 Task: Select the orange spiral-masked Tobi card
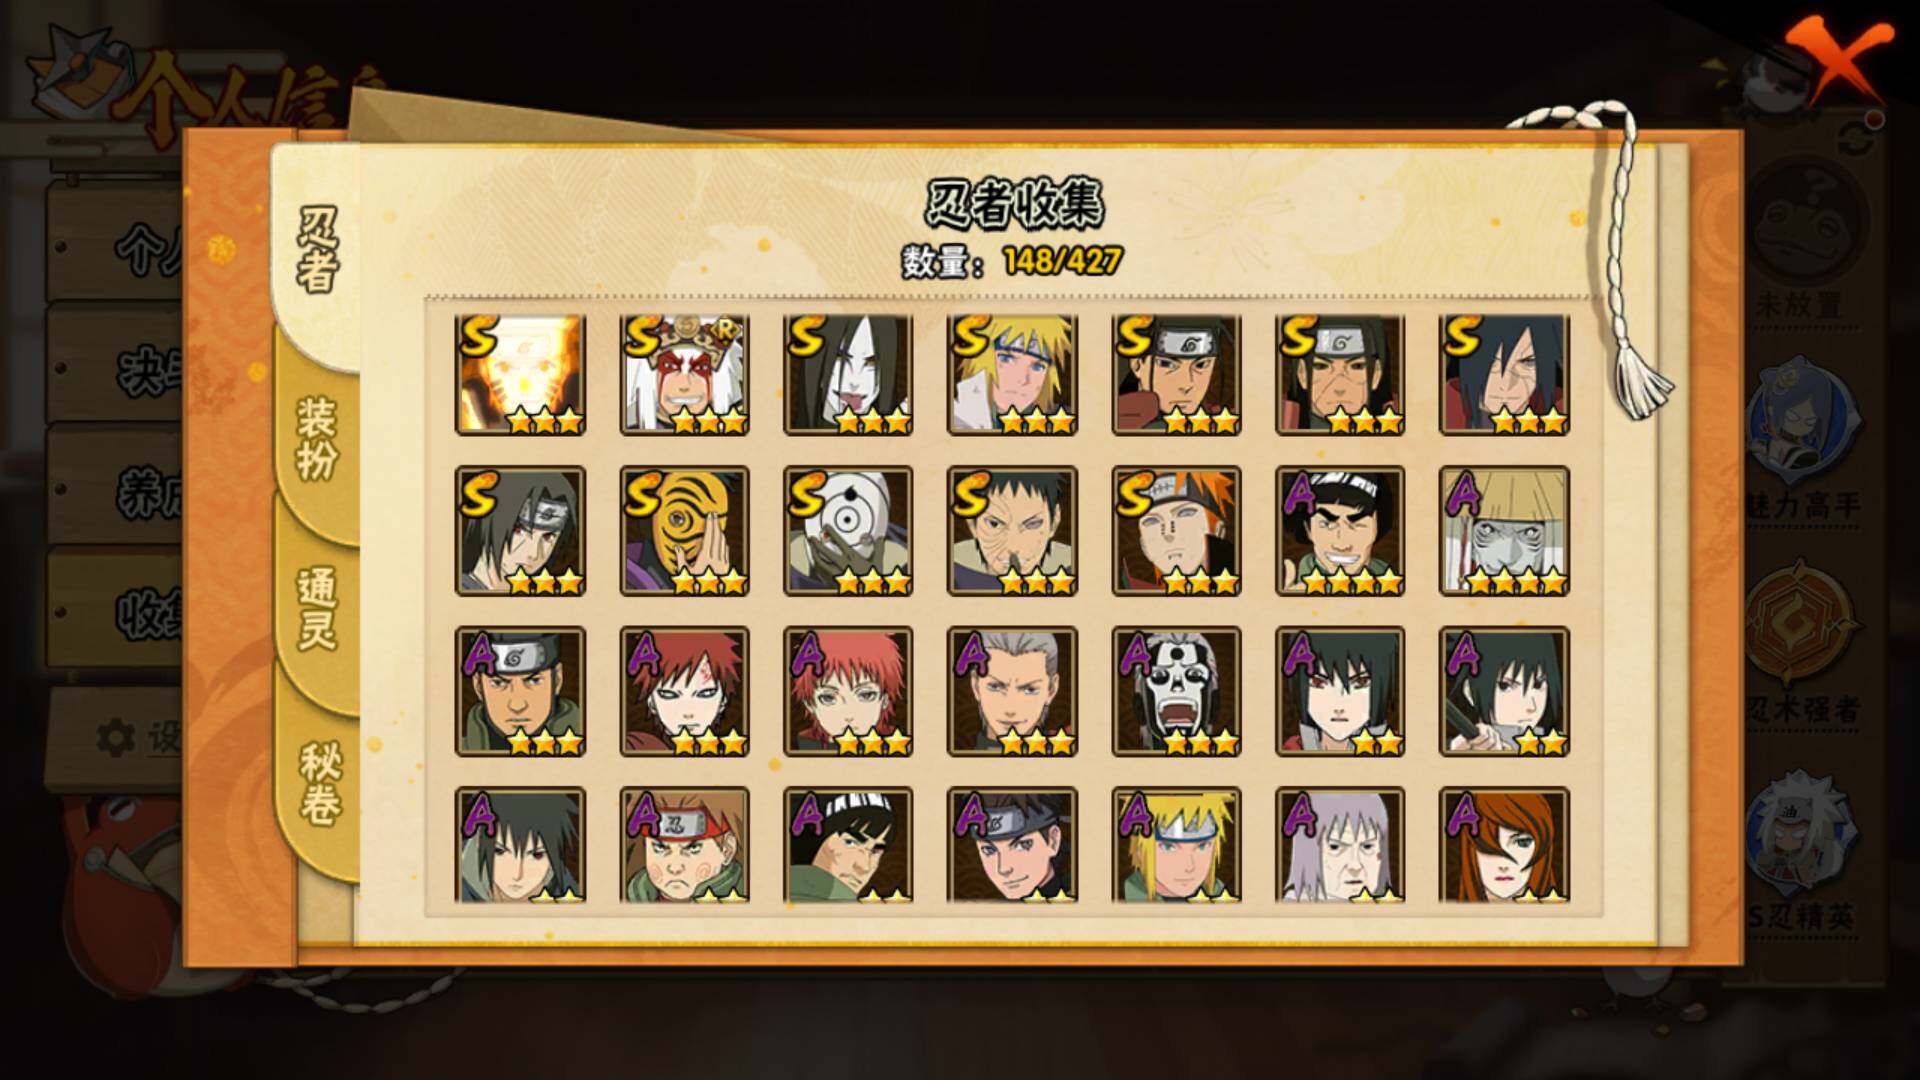coord(684,531)
